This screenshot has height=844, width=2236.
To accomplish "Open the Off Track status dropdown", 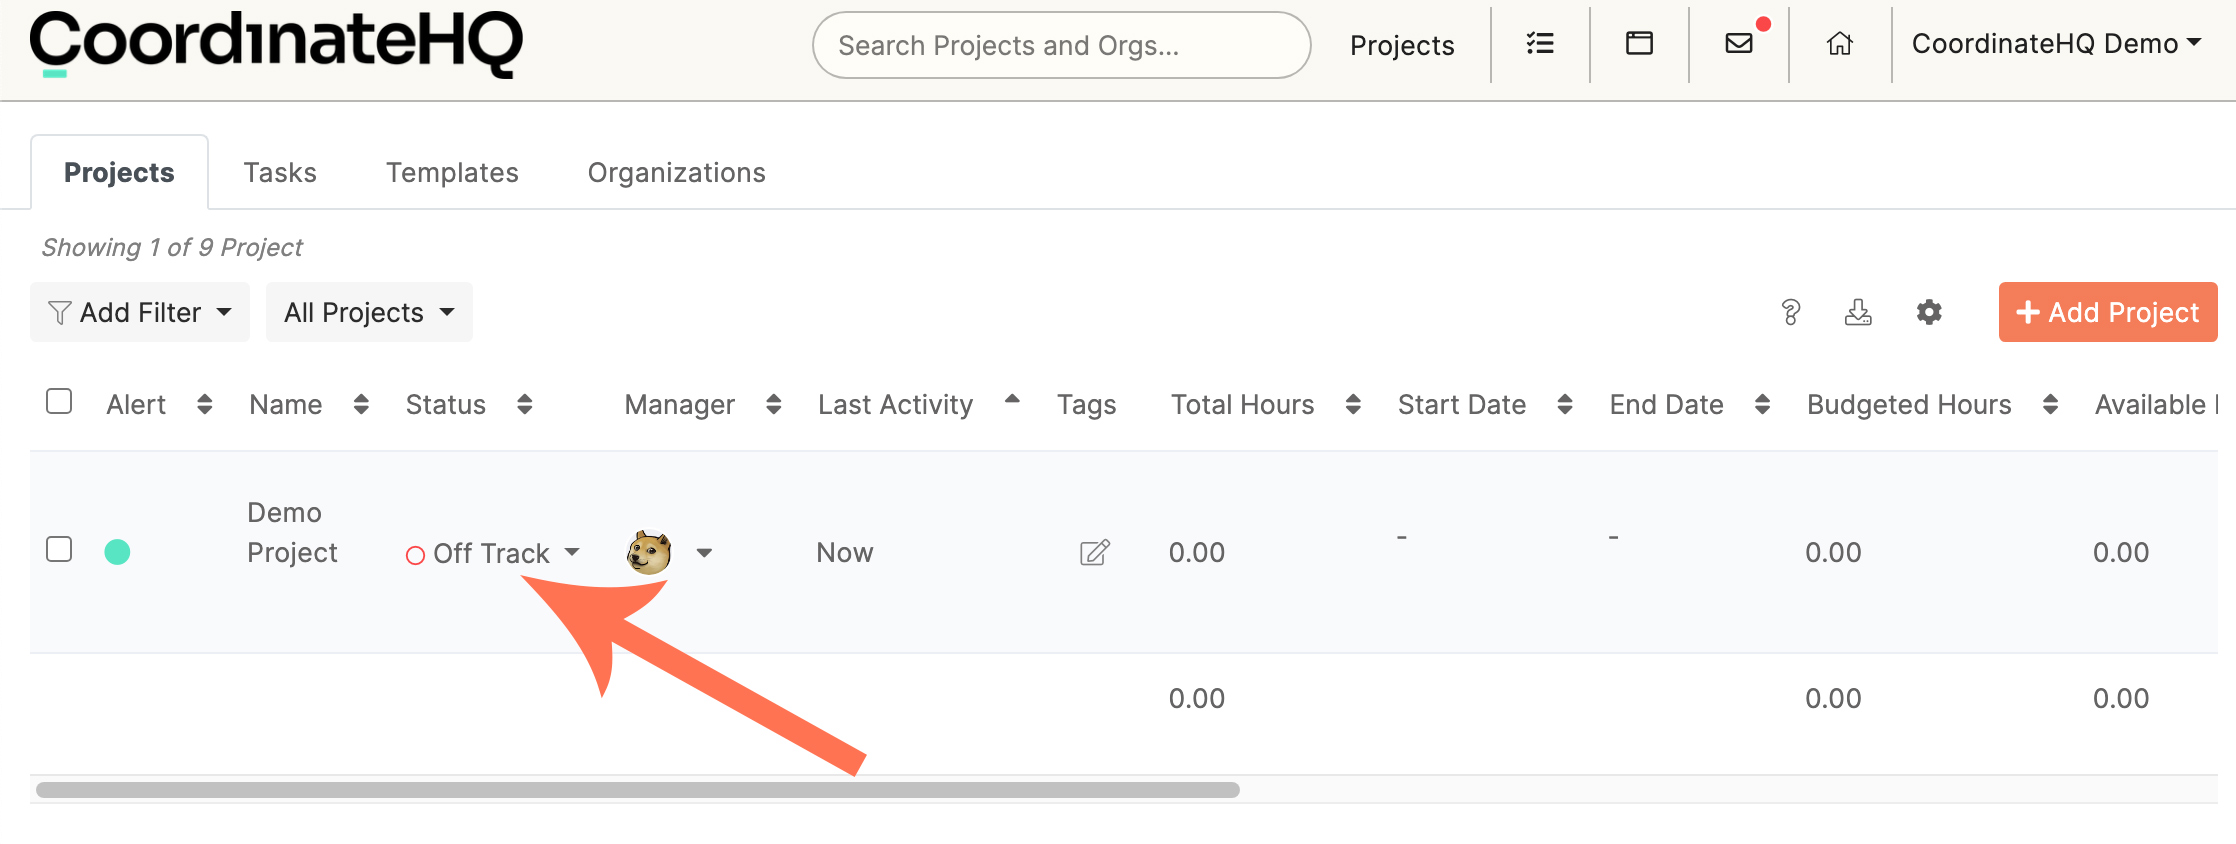I will point(492,553).
